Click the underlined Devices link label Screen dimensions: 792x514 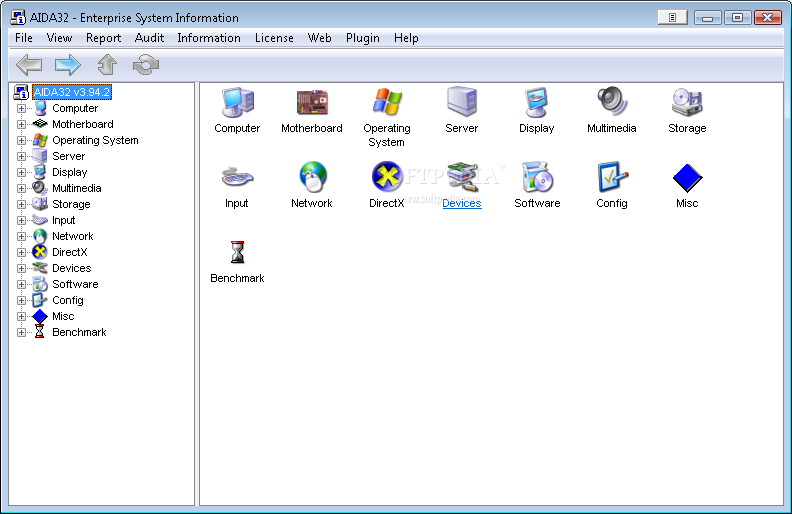click(462, 203)
